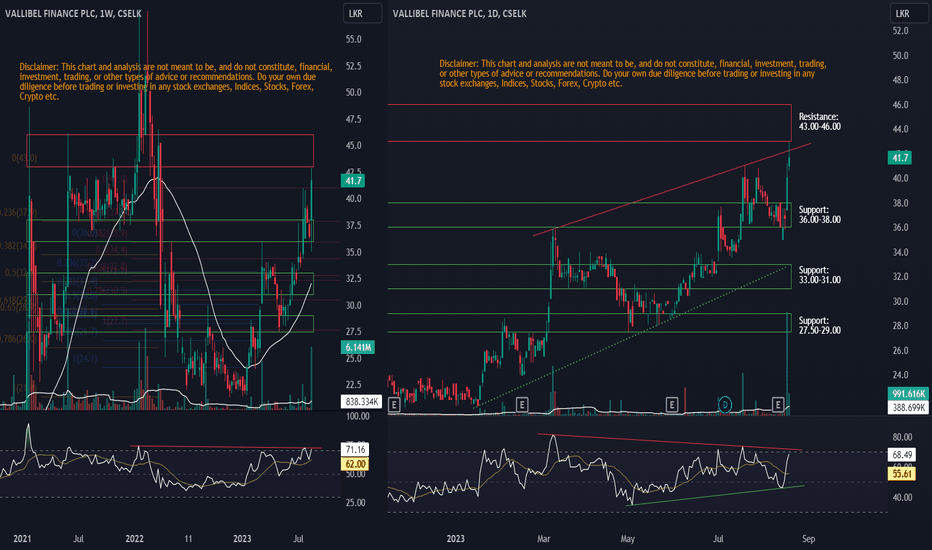Click the 71.16 RSI value label
Image resolution: width=932 pixels, height=550 pixels.
[x=355, y=450]
